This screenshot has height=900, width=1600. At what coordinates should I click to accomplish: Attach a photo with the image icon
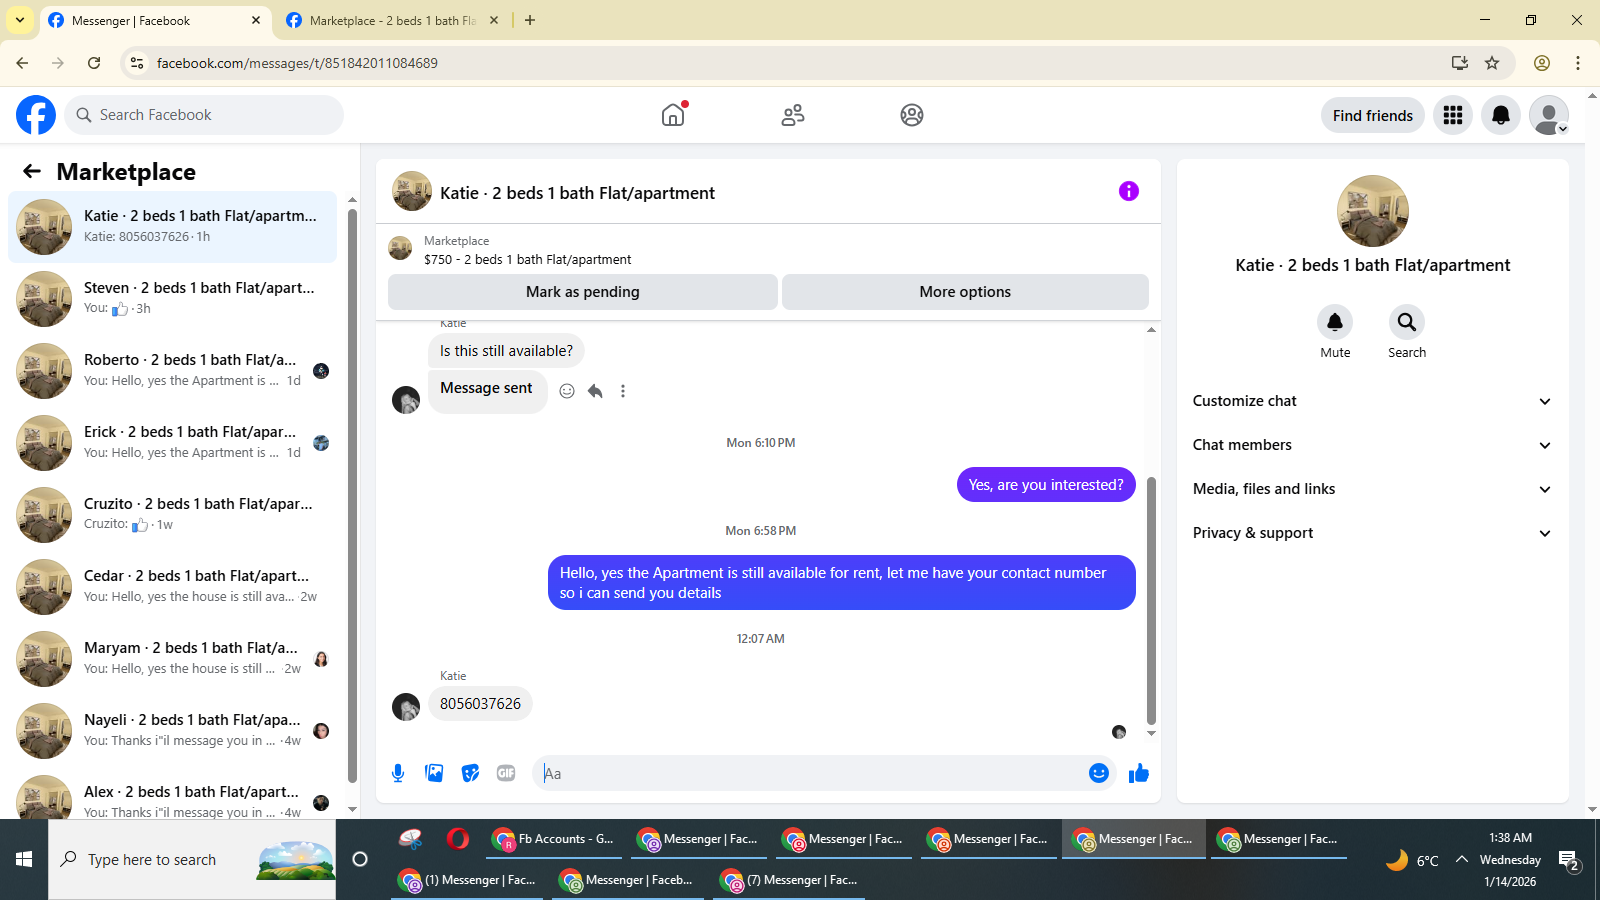(434, 773)
